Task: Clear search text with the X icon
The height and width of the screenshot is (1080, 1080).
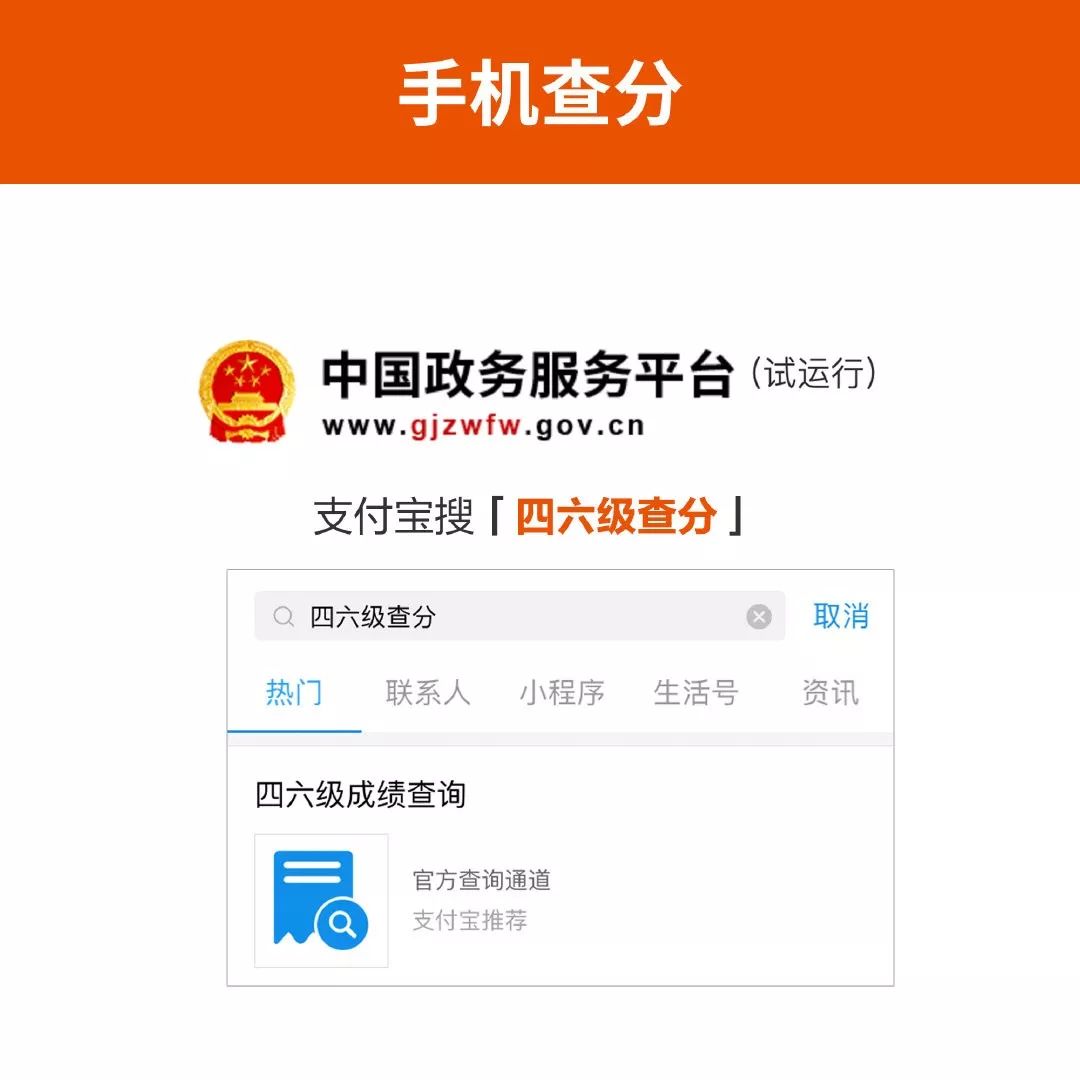Action: click(x=759, y=616)
